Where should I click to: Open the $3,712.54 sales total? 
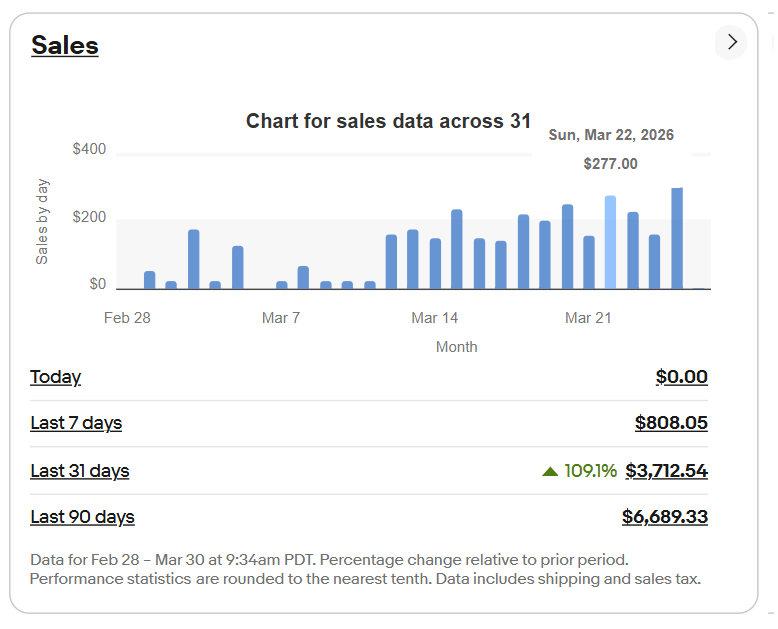pos(666,471)
